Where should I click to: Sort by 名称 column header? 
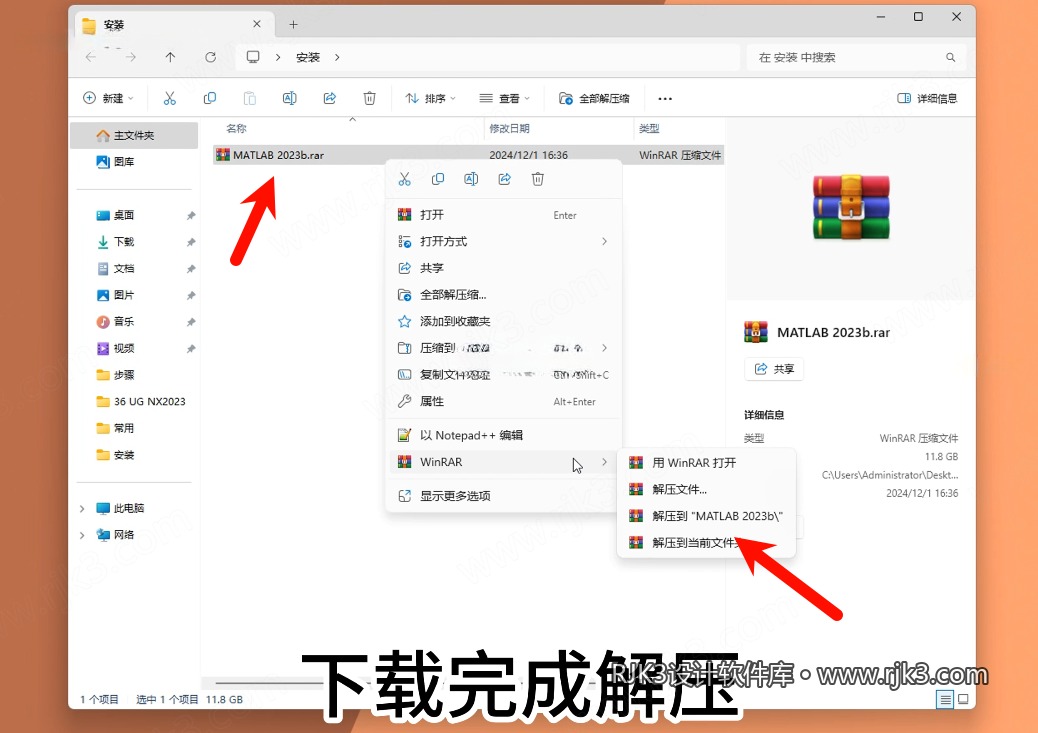click(236, 128)
